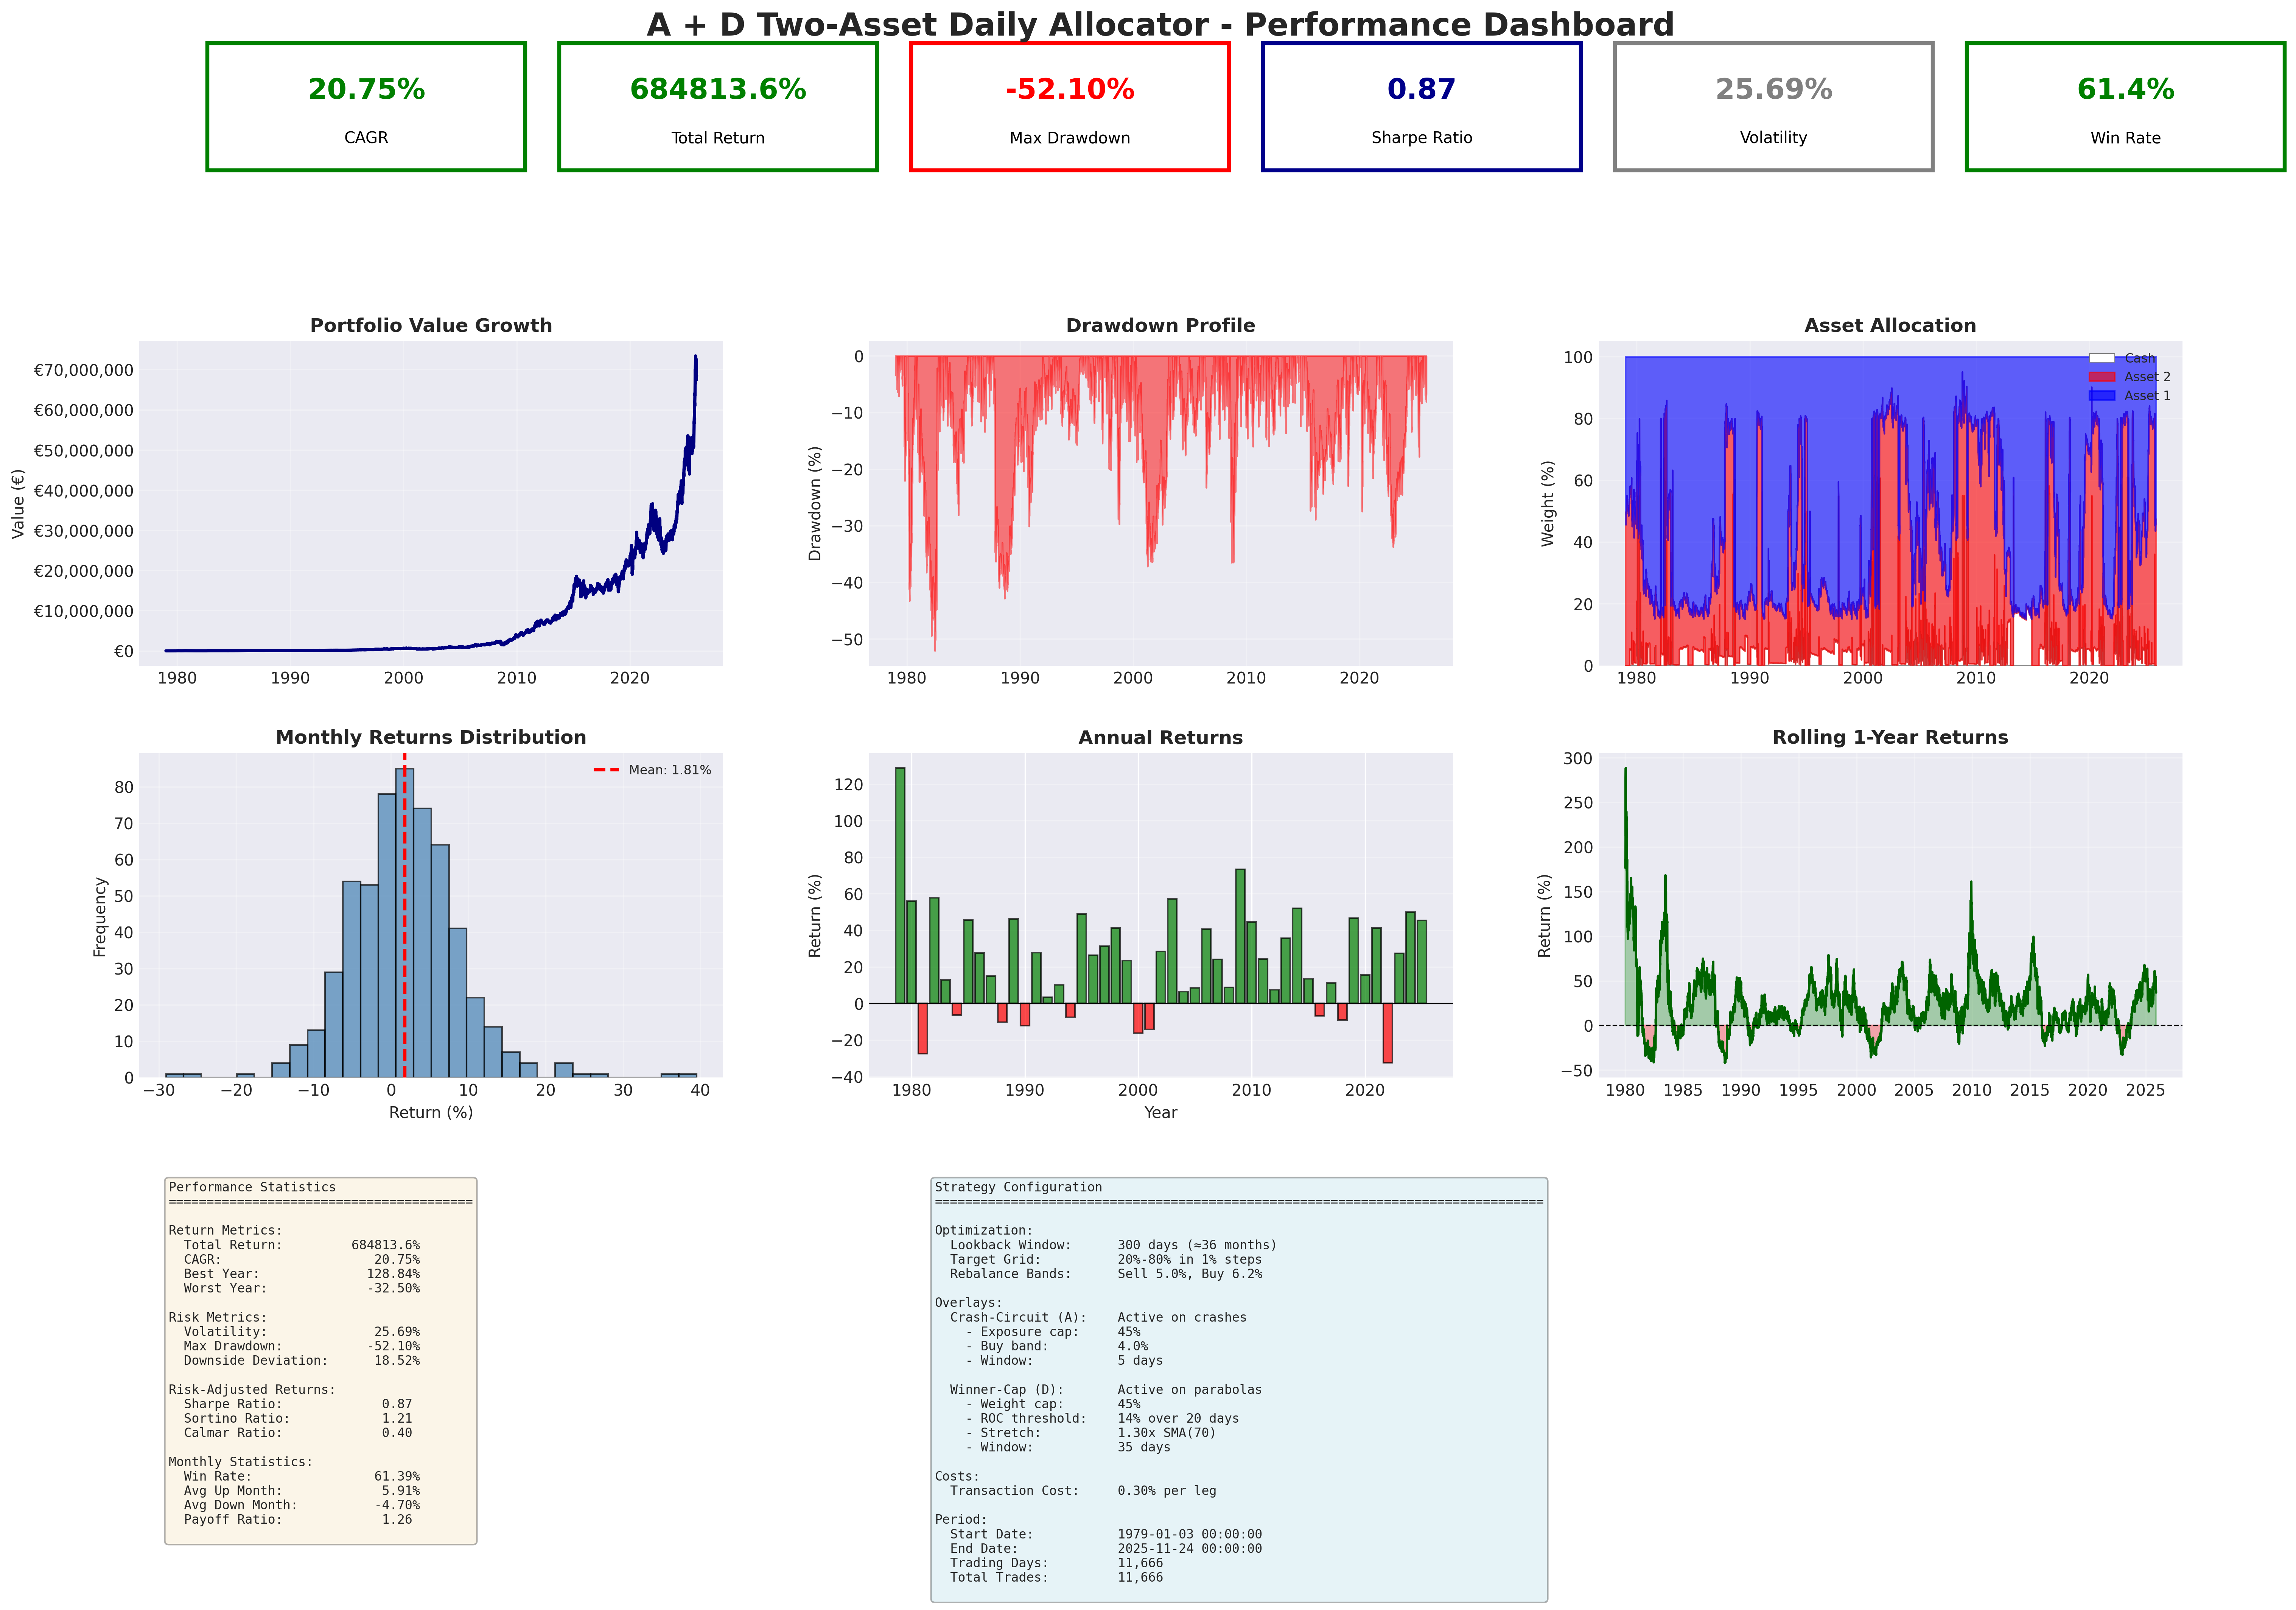The height and width of the screenshot is (1610, 2296).
Task: Click the Drawdown (%) axis label
Action: pos(815,503)
